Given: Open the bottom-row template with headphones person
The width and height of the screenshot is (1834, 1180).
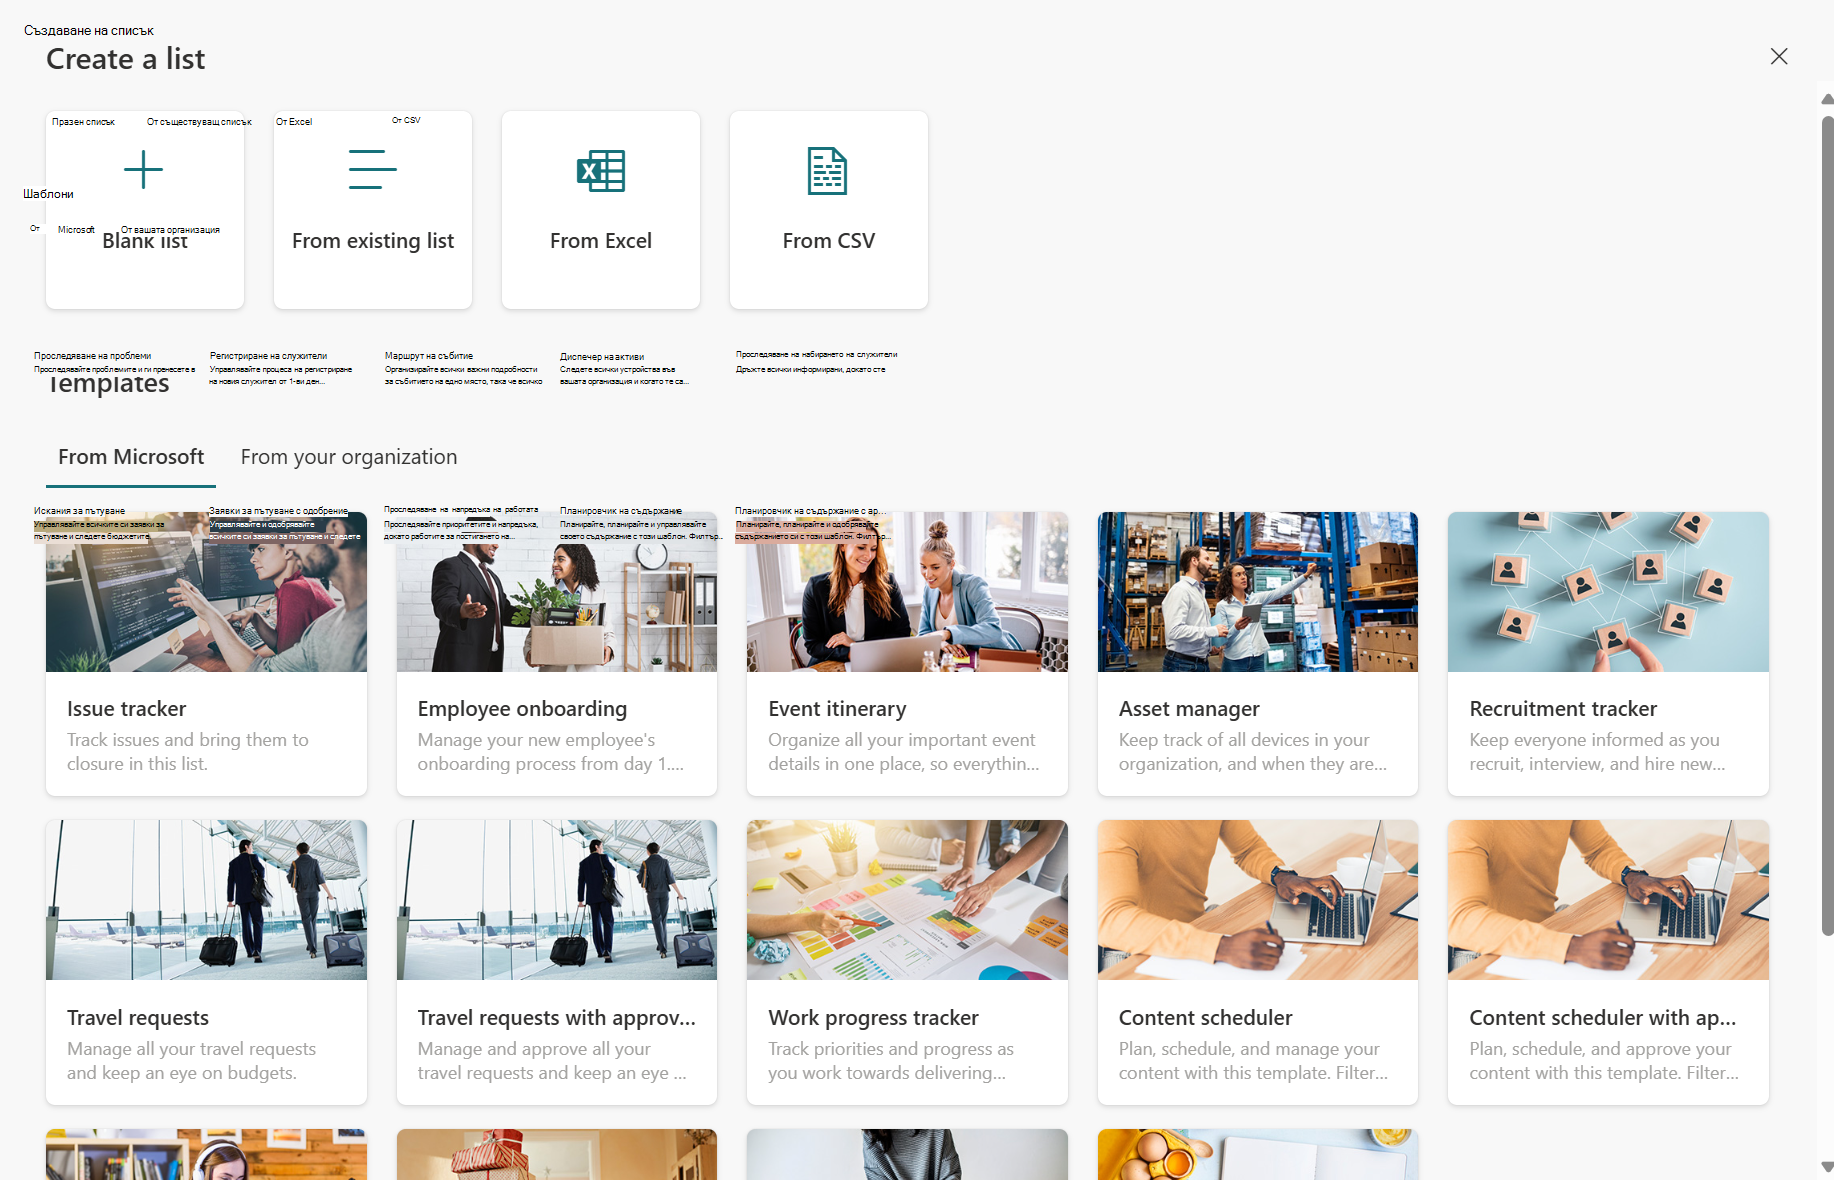Looking at the screenshot, I should [x=206, y=1154].
